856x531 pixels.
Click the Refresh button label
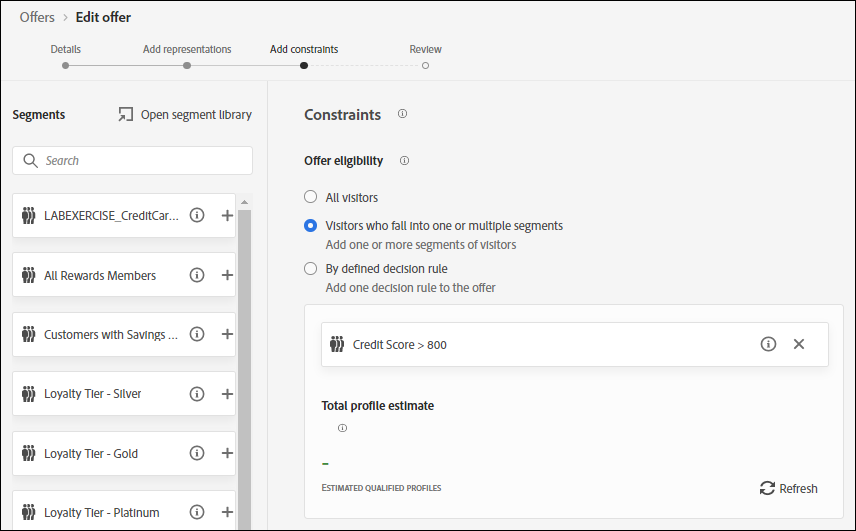pyautogui.click(x=798, y=488)
